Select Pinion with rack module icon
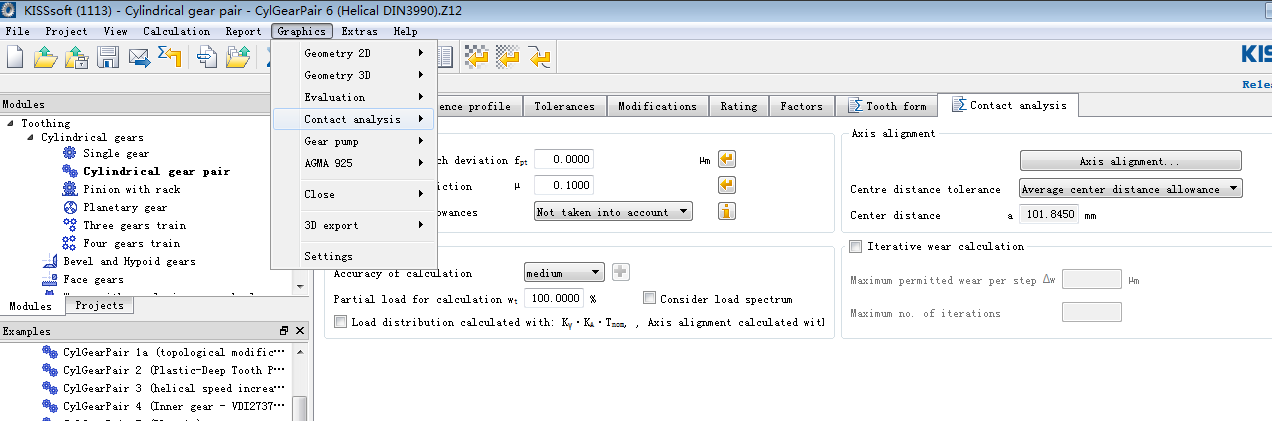Image resolution: width=1272 pixels, height=421 pixels. click(69, 189)
